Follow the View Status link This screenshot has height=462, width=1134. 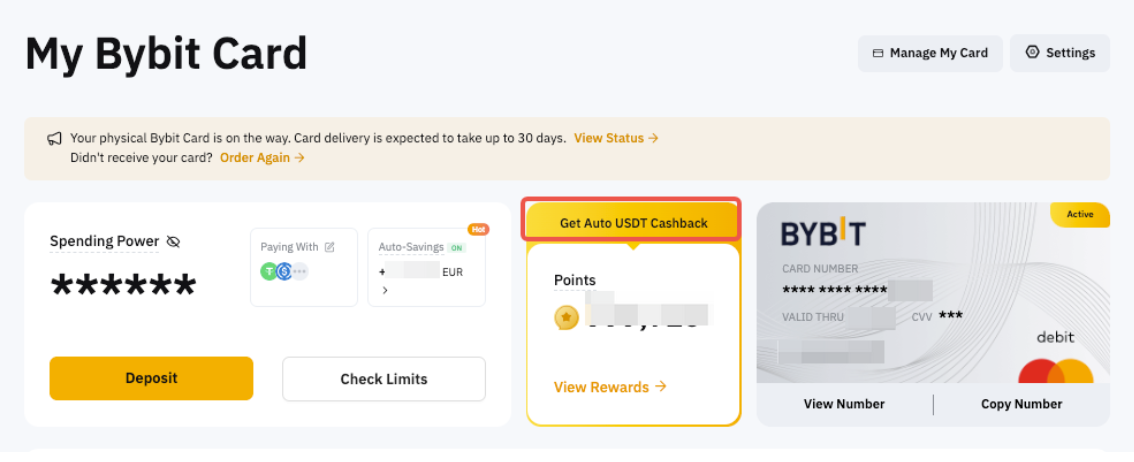[x=616, y=138]
